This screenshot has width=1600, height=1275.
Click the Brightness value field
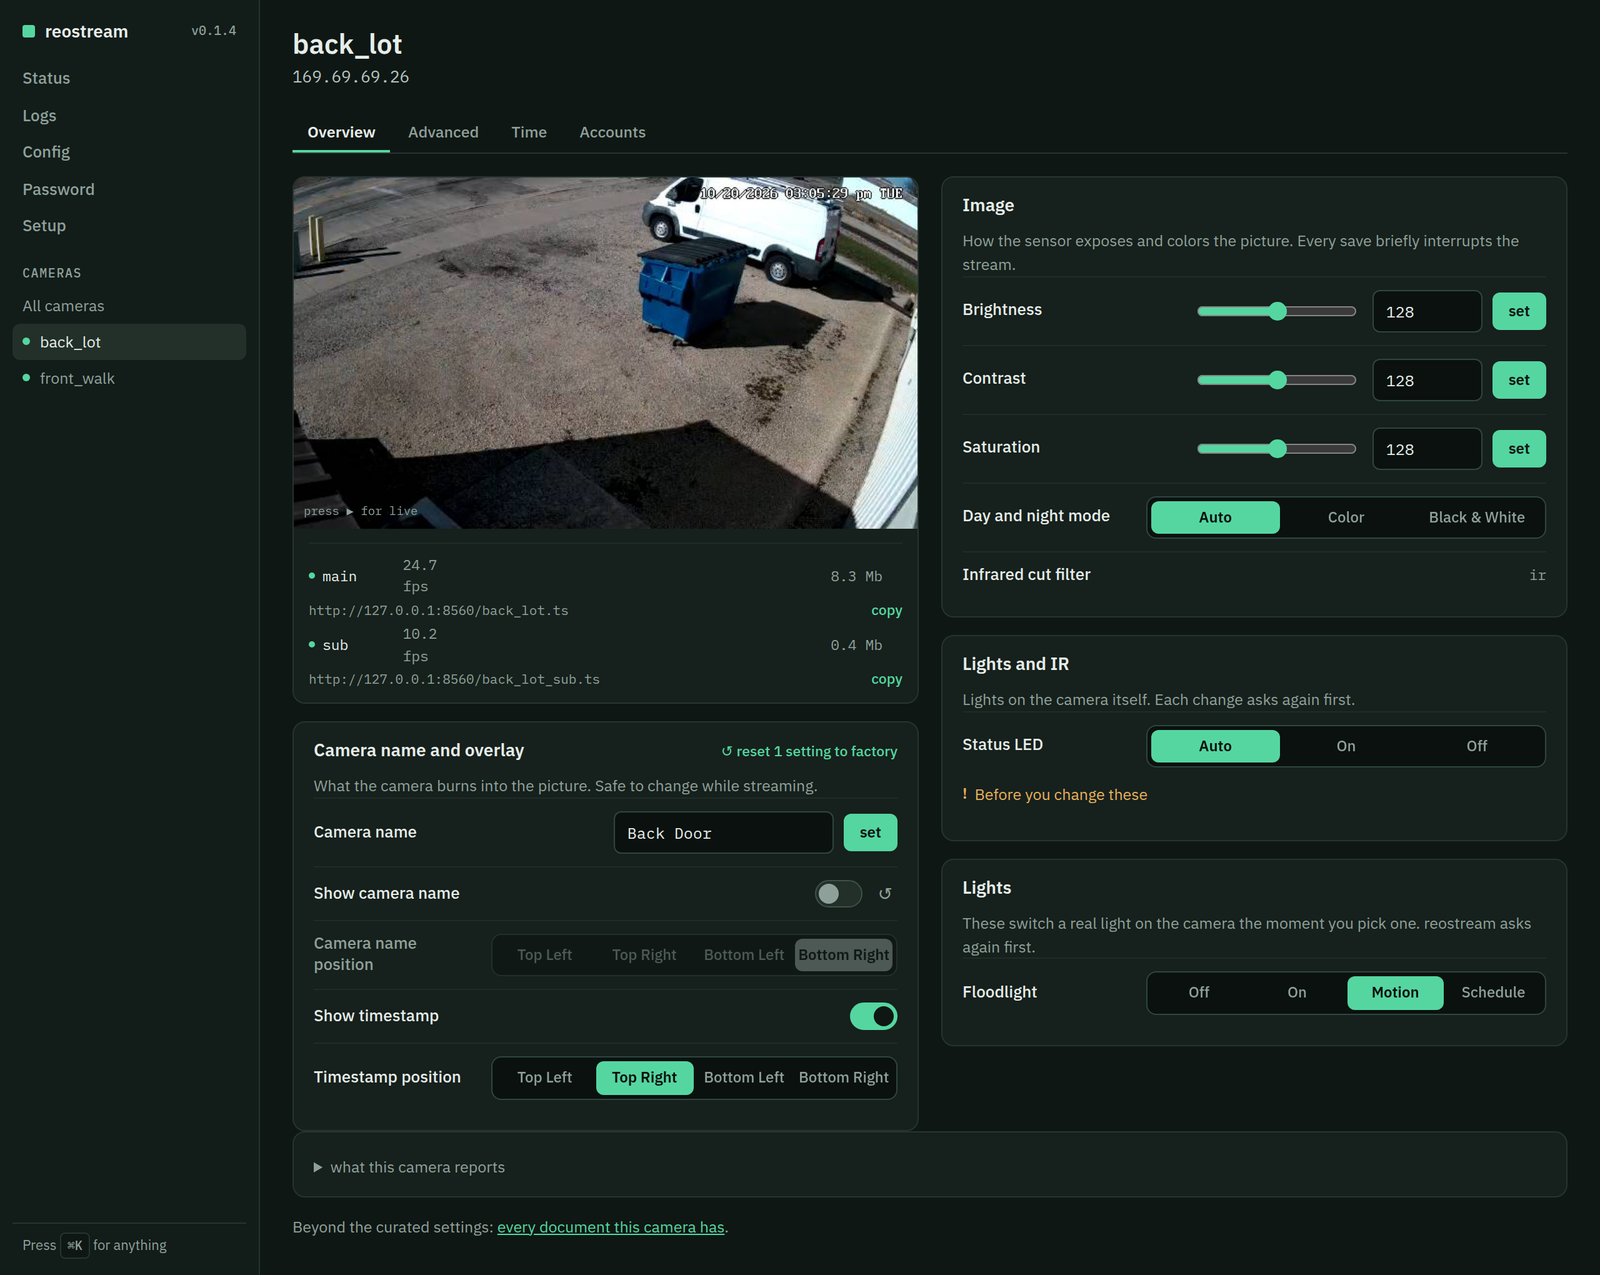coord(1426,311)
